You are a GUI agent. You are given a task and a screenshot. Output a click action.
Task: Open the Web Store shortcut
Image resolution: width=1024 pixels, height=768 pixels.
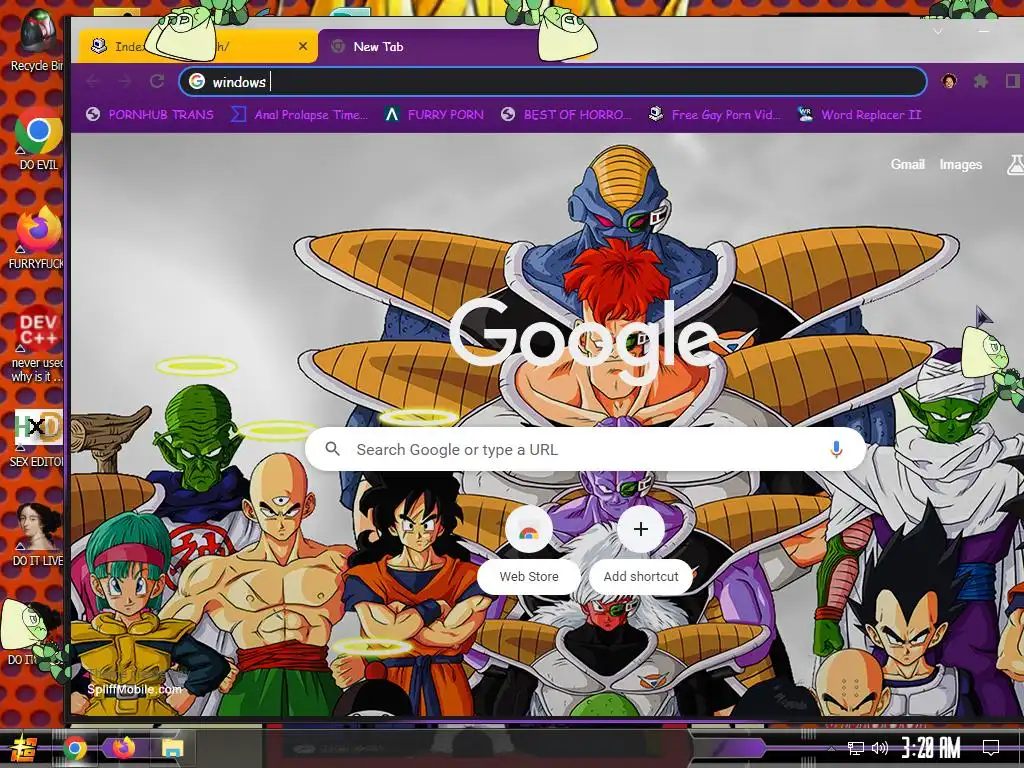coord(529,550)
